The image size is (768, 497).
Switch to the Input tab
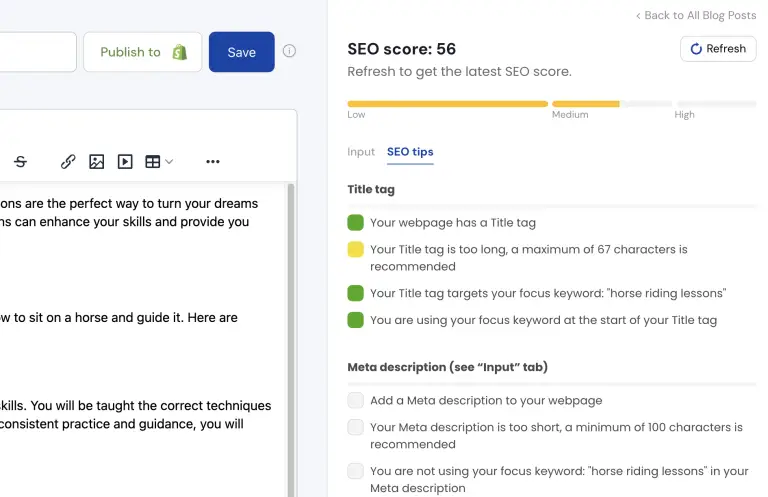361,152
